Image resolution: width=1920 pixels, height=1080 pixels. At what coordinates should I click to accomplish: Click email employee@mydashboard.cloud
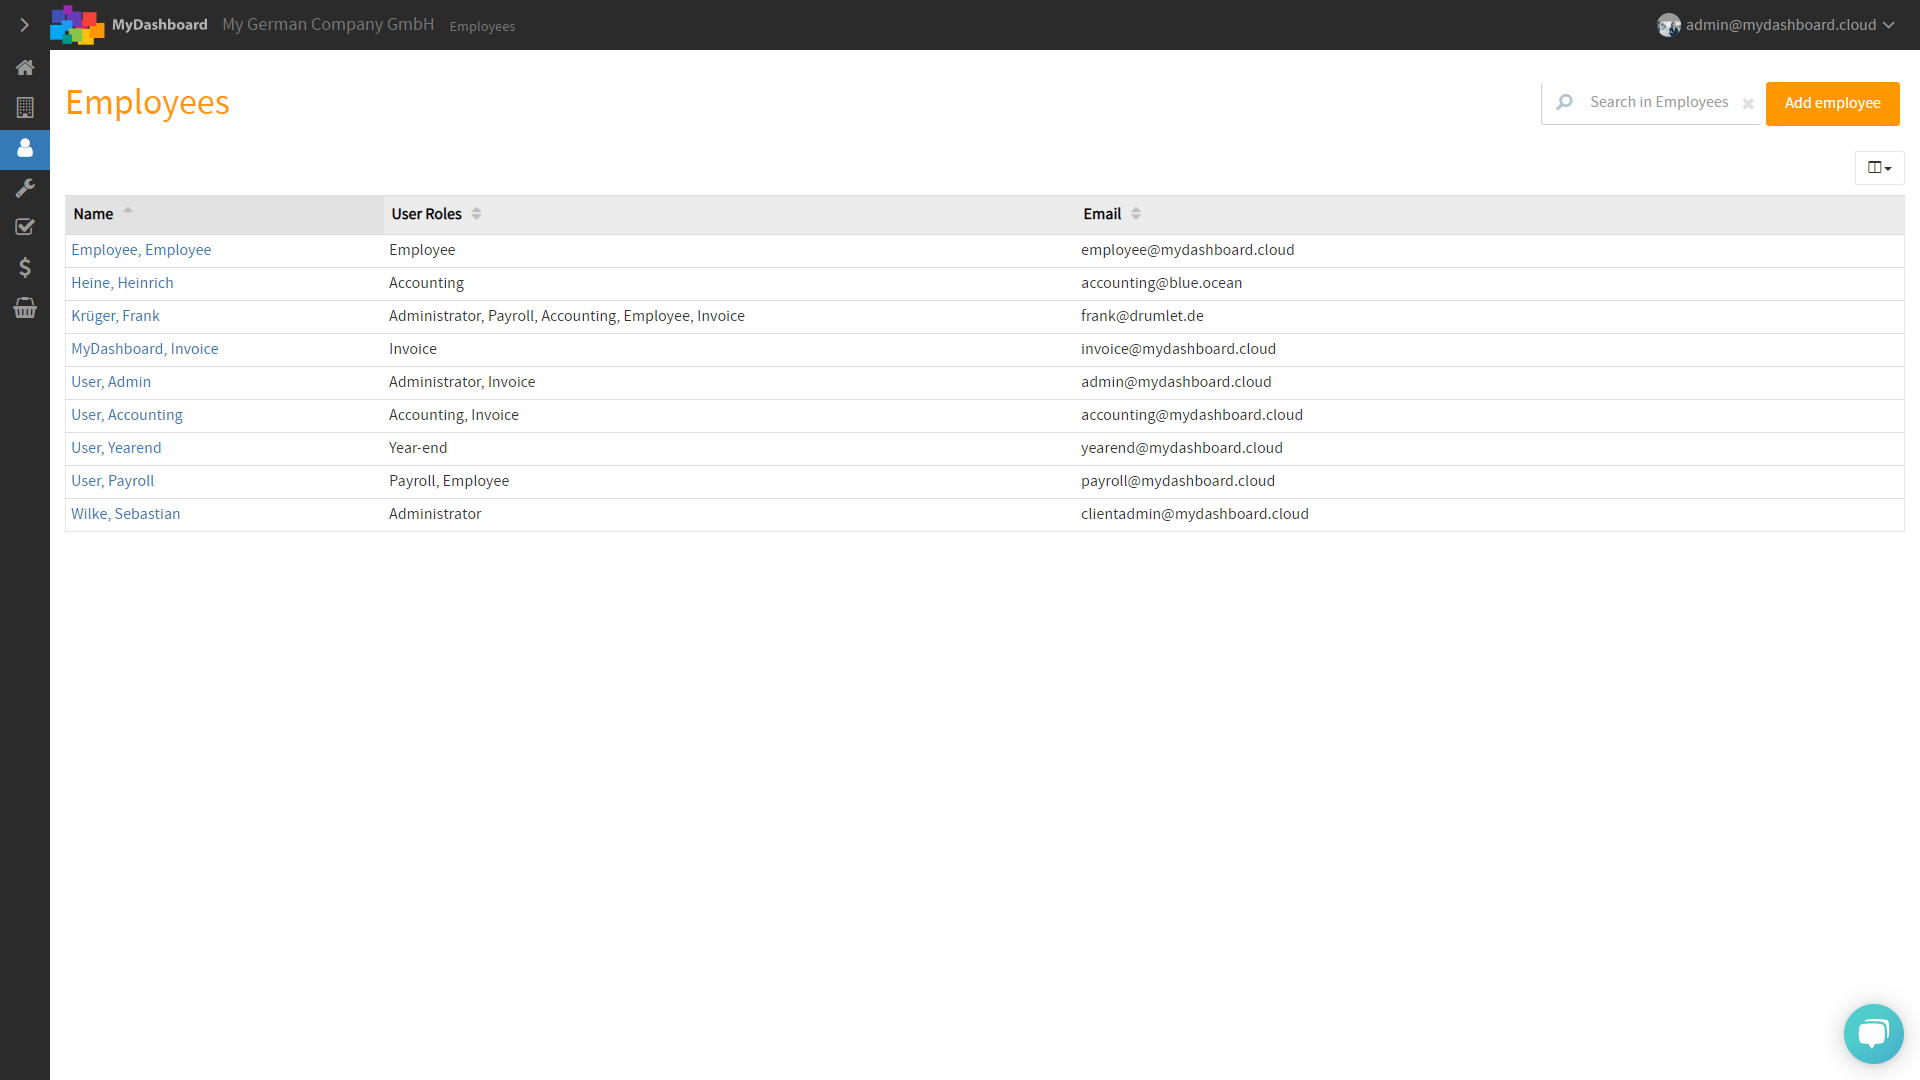(1187, 250)
